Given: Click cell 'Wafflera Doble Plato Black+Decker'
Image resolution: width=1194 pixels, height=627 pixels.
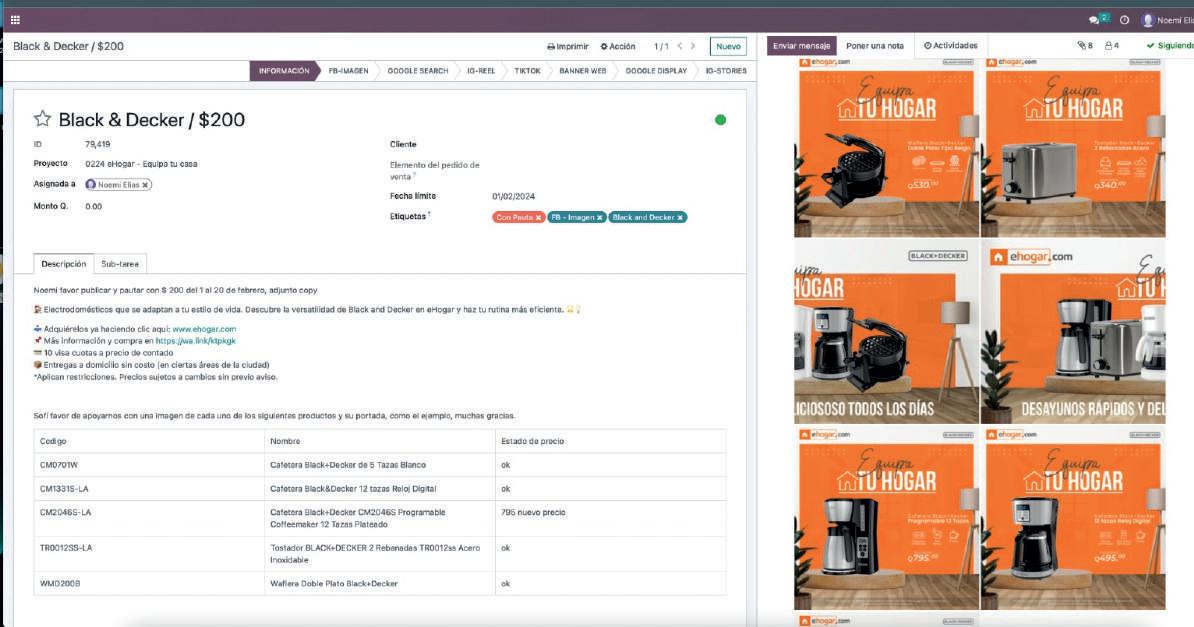Looking at the screenshot, I should tap(379, 584).
